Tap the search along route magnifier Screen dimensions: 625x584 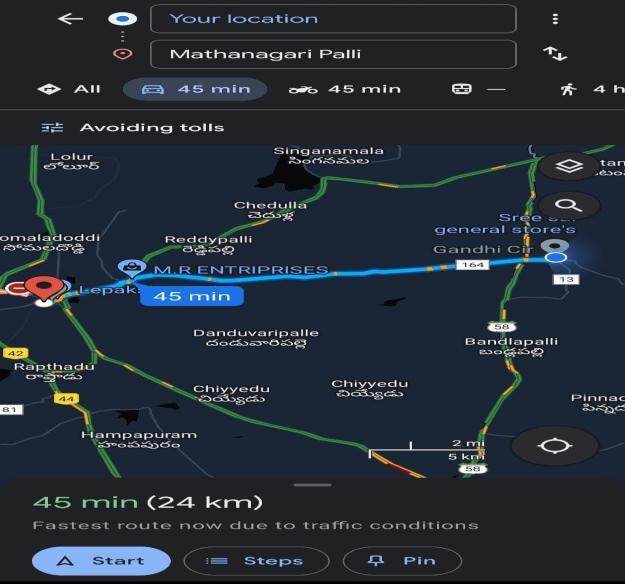(569, 205)
